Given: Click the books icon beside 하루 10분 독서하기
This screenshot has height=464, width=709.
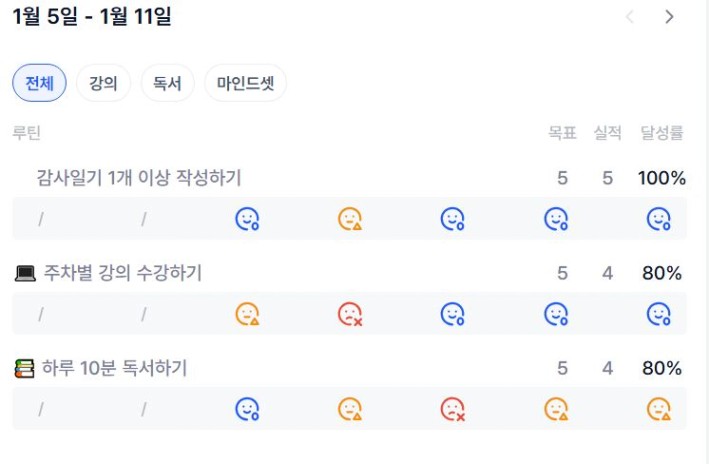Looking at the screenshot, I should (25, 369).
